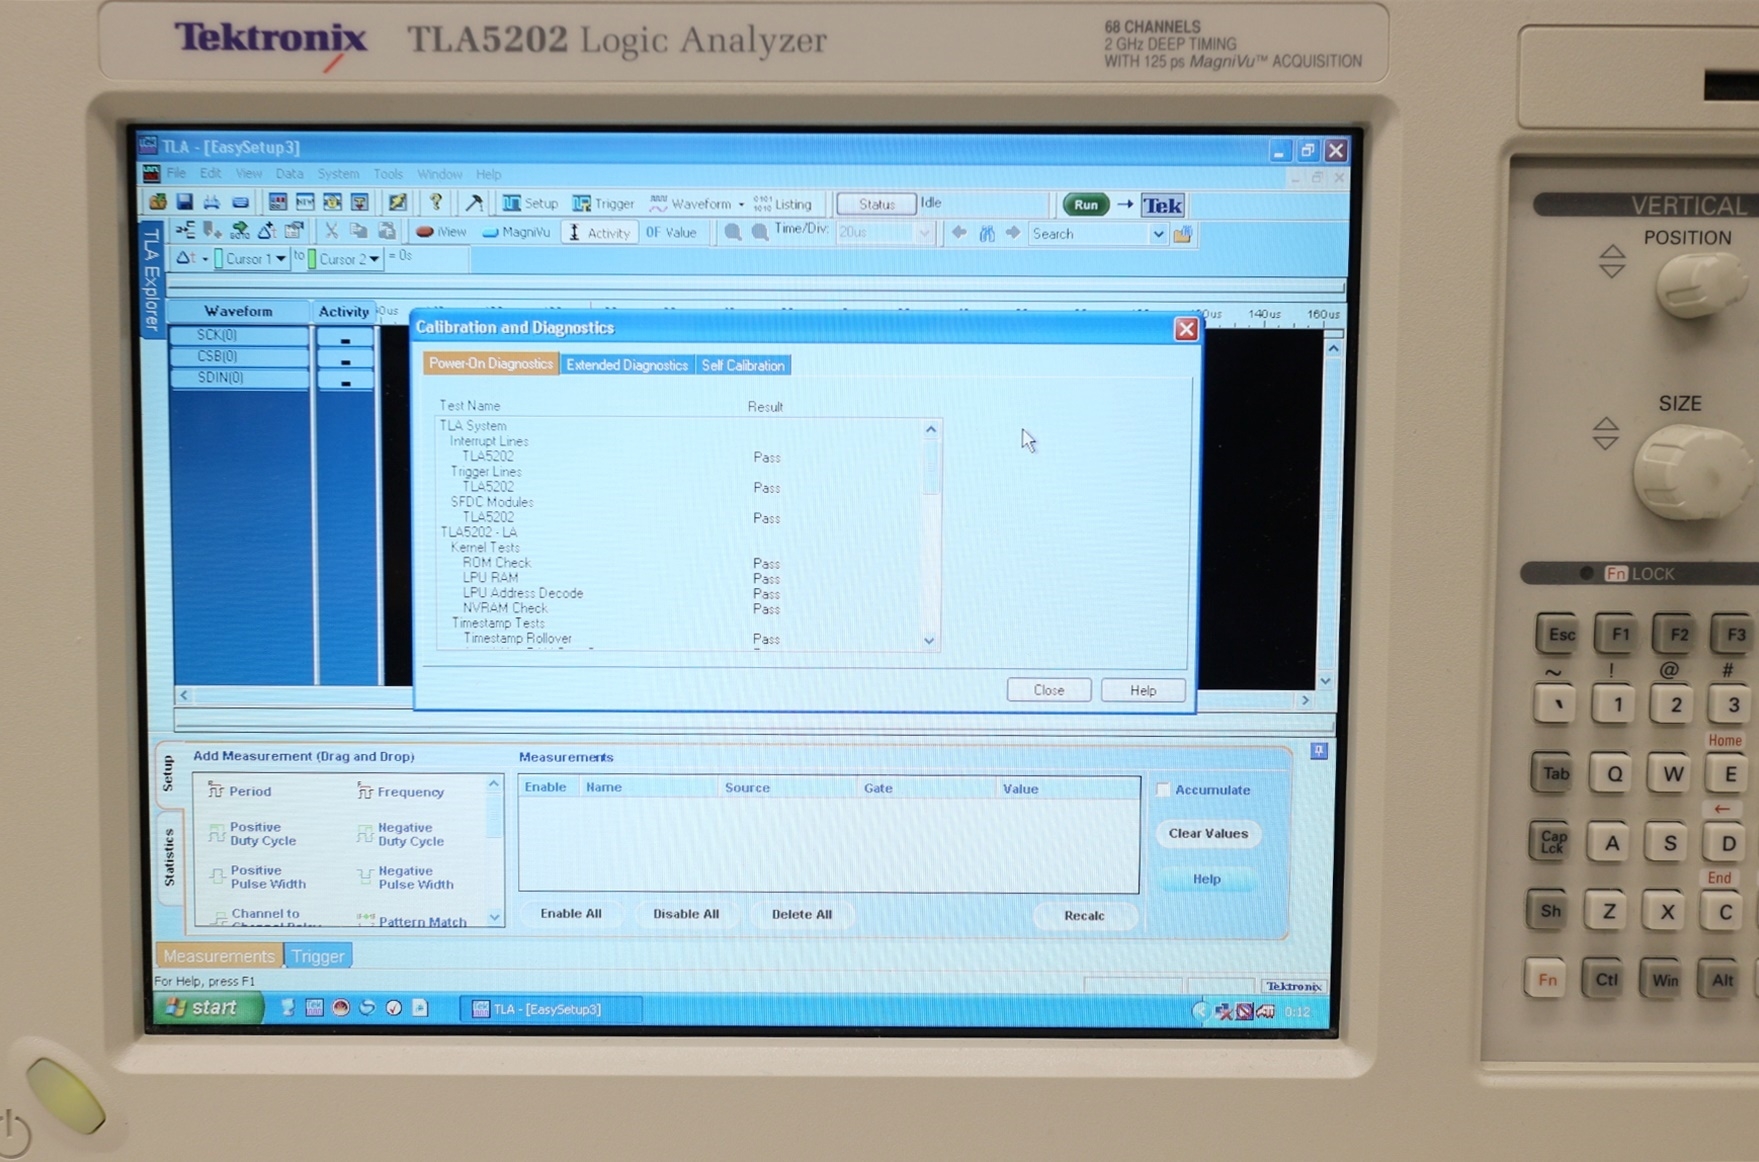This screenshot has height=1162, width=1759.
Task: Open the Cursor 1 dropdown
Action: point(281,259)
